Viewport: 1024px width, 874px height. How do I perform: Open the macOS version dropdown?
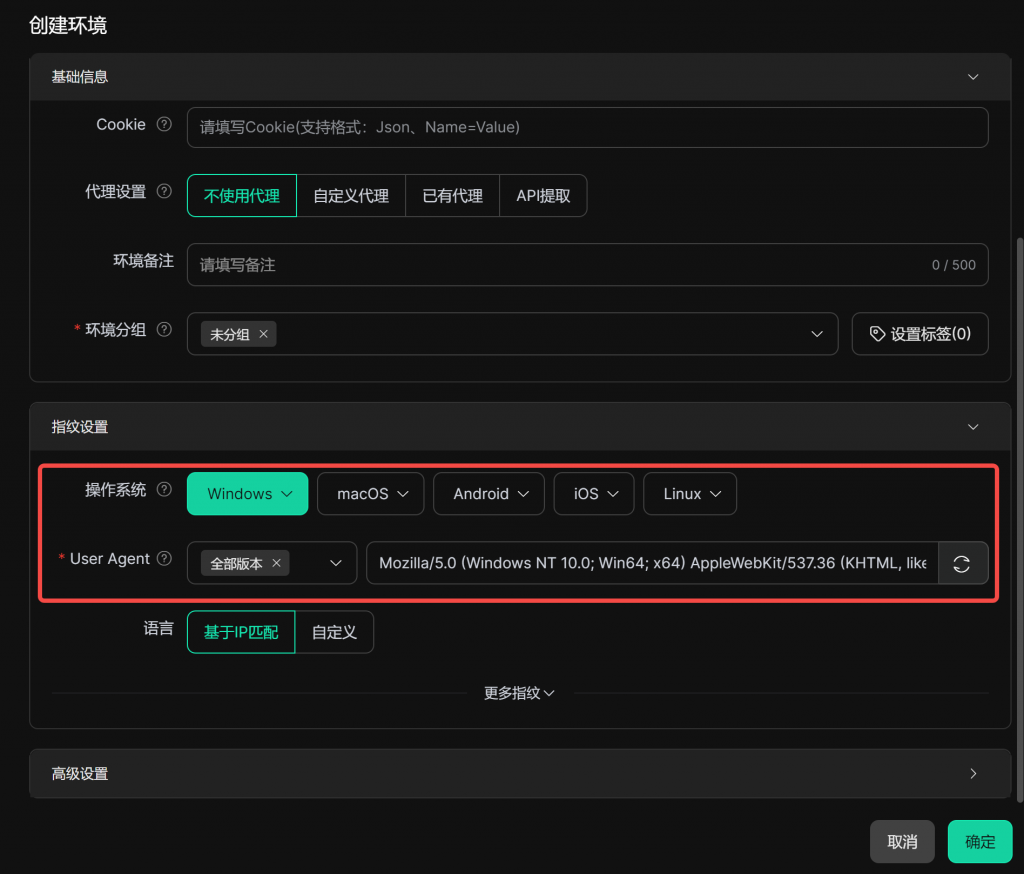(x=371, y=494)
